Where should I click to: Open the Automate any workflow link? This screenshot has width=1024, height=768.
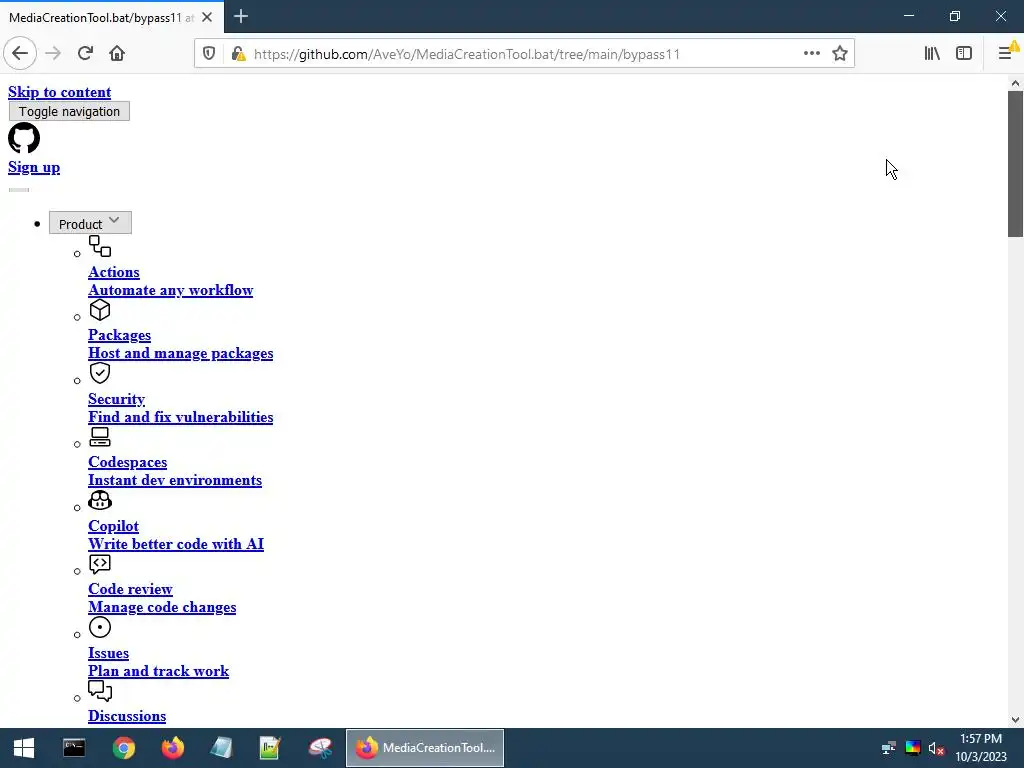pyautogui.click(x=170, y=290)
